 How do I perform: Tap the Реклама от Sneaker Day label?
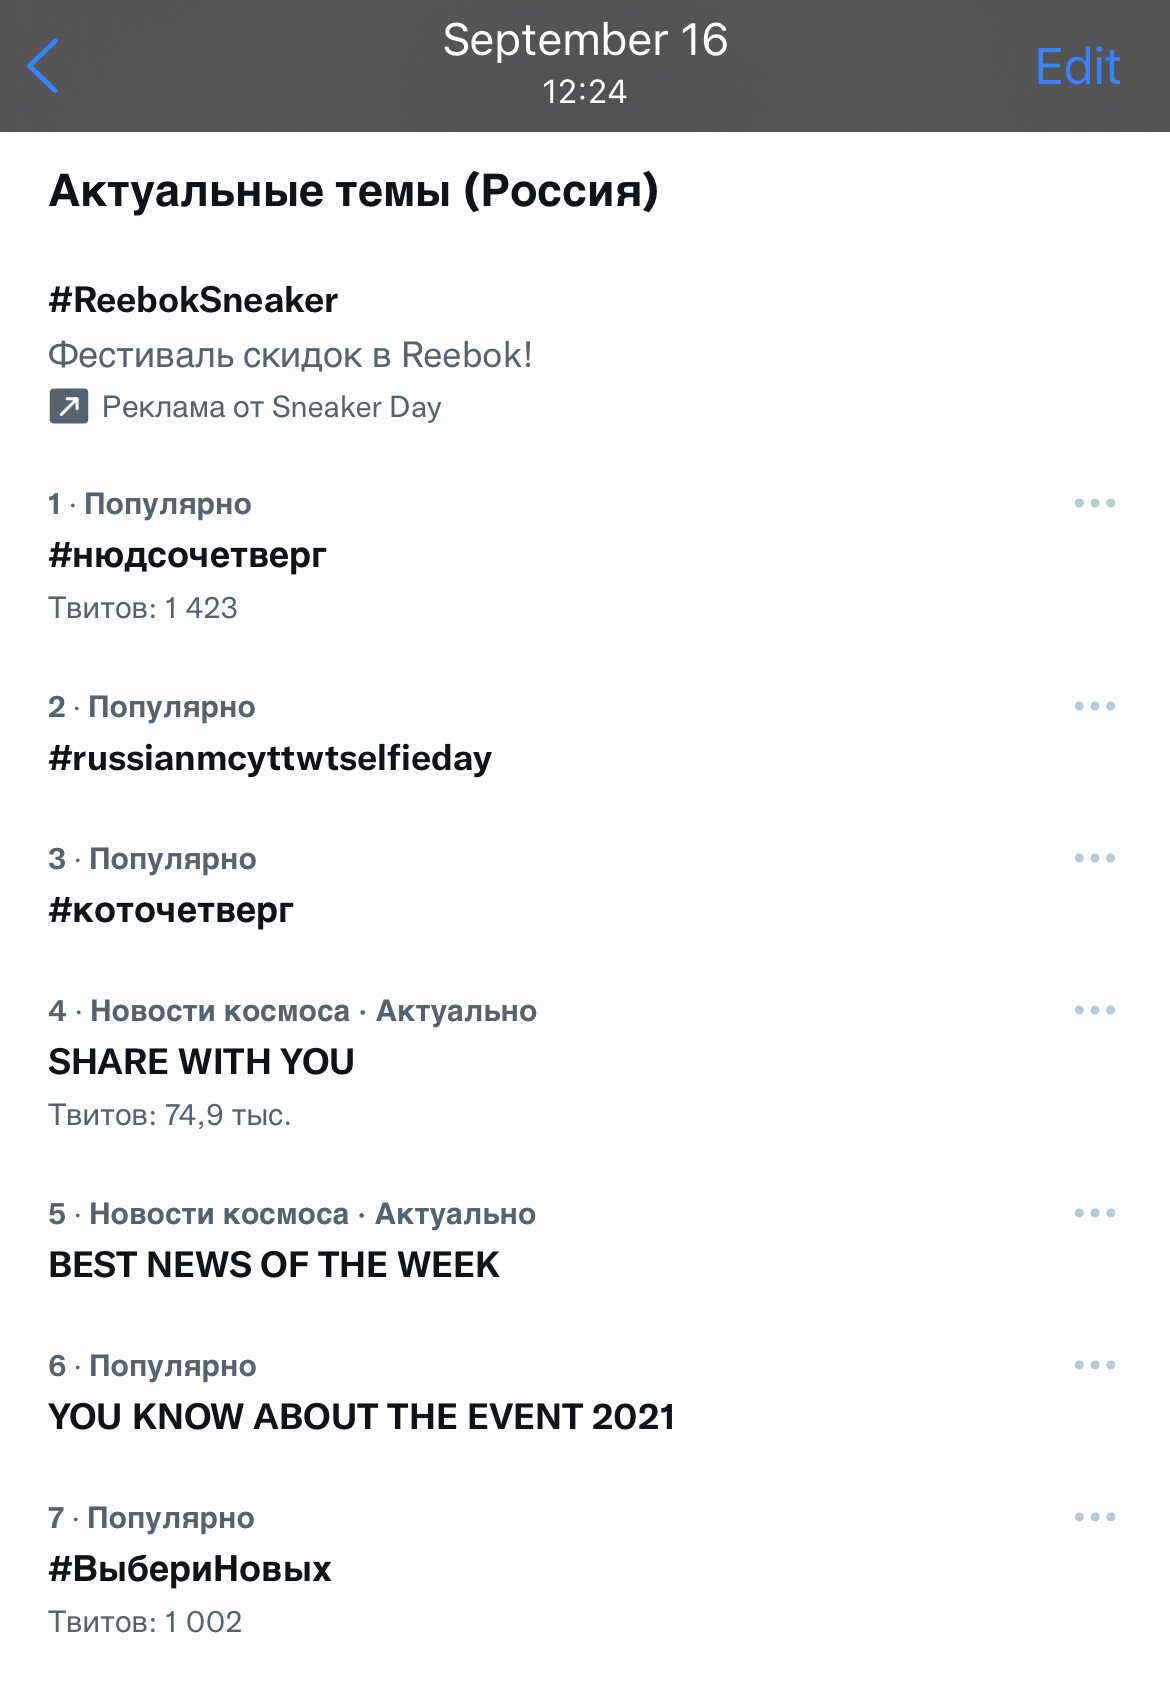[x=272, y=407]
